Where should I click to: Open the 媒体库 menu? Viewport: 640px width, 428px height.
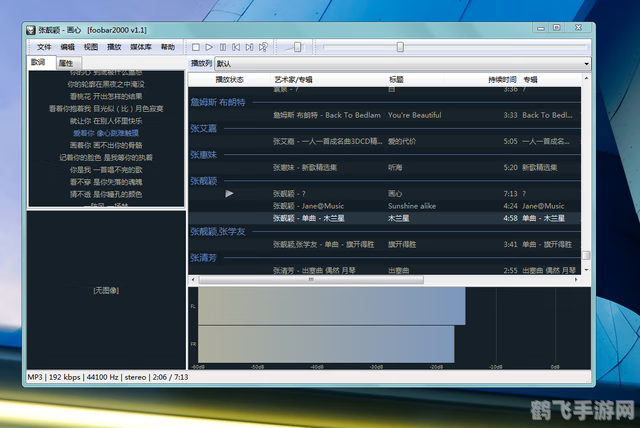click(141, 47)
